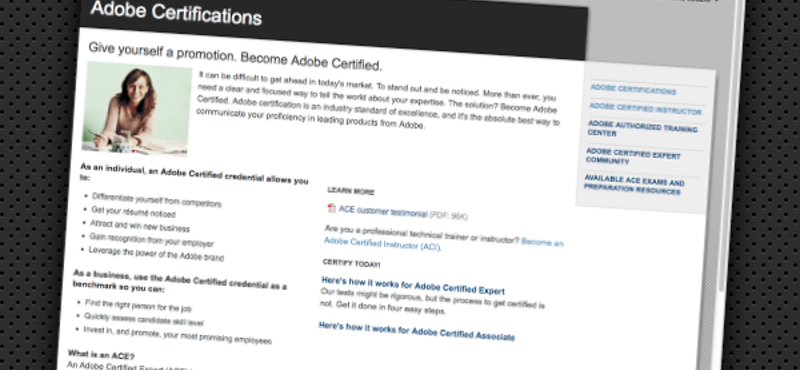Click 'Attract and win new business' bullet

coord(139,226)
